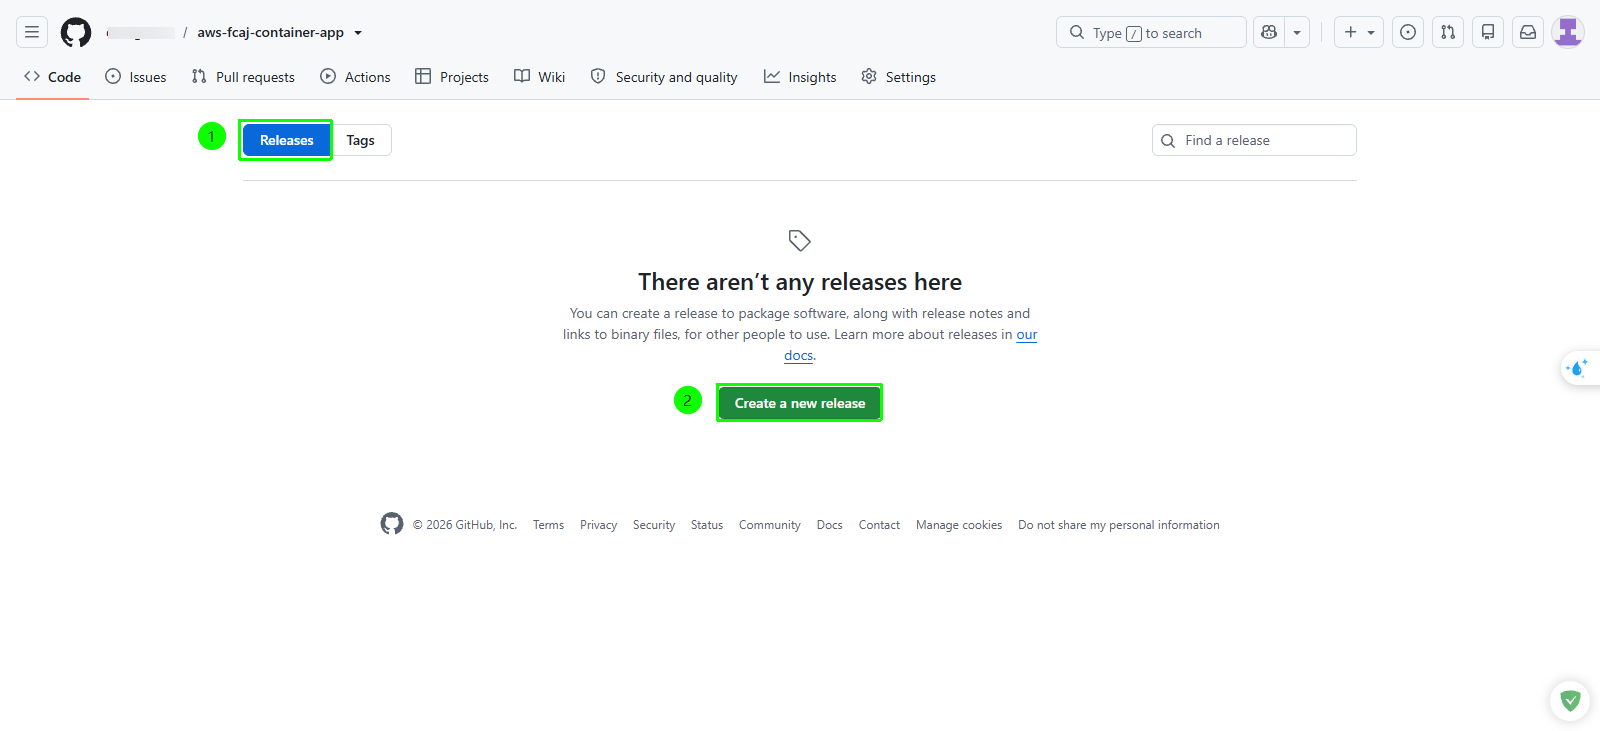The width and height of the screenshot is (1600, 731).
Task: Open the repositories icon in the header
Action: click(x=1488, y=32)
